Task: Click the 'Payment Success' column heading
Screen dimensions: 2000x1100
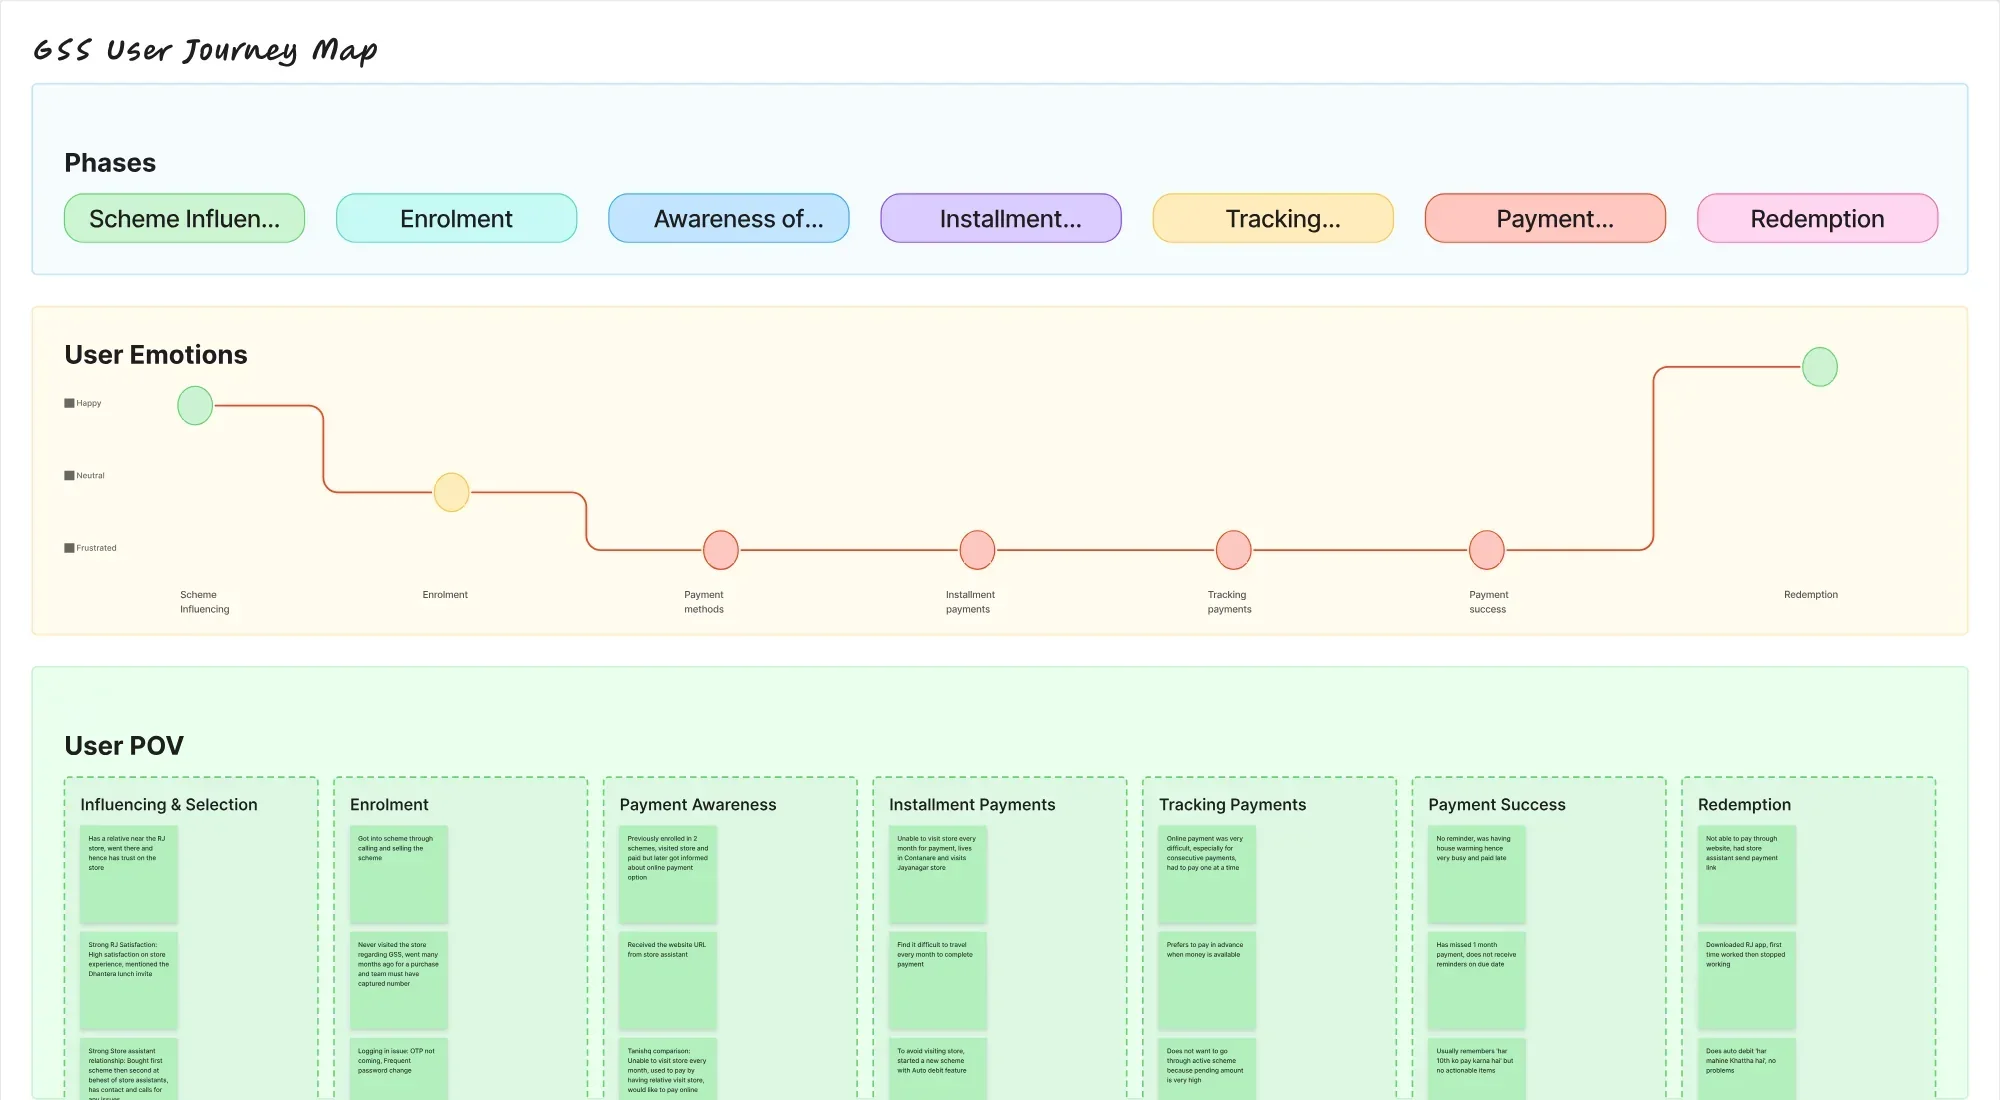Action: pos(1497,805)
